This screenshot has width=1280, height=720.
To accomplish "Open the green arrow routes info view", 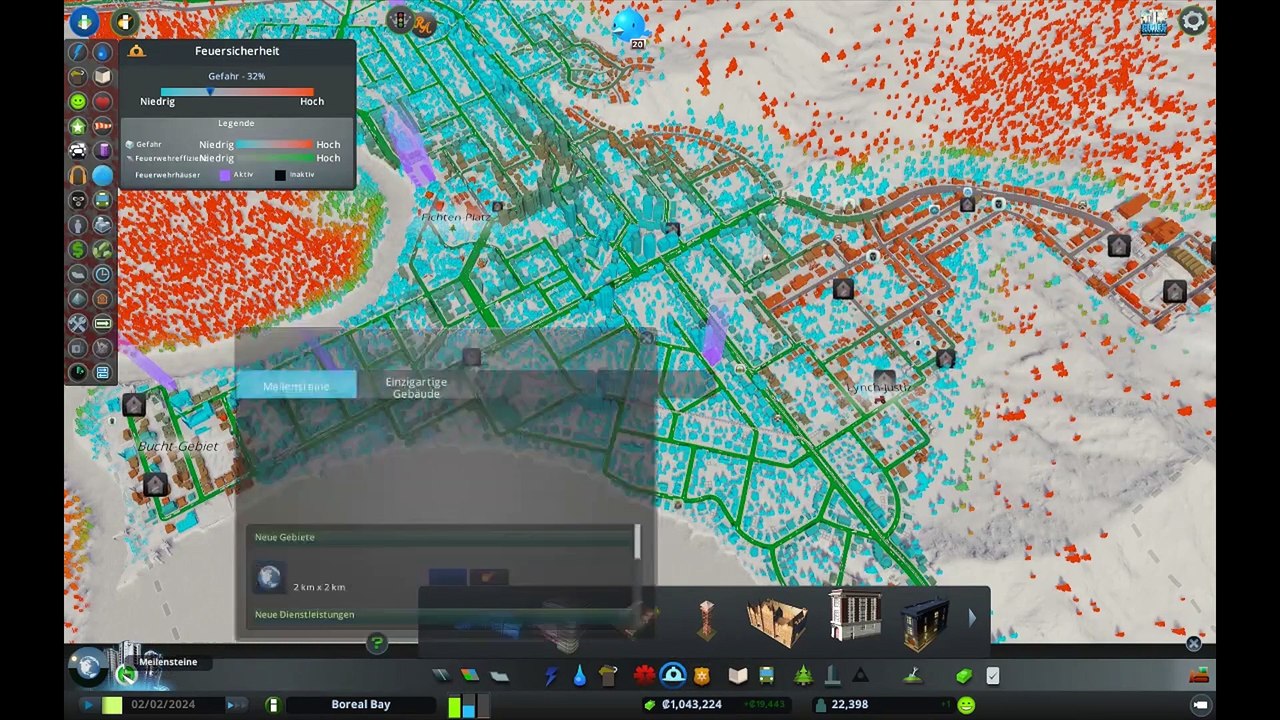I will click(102, 323).
